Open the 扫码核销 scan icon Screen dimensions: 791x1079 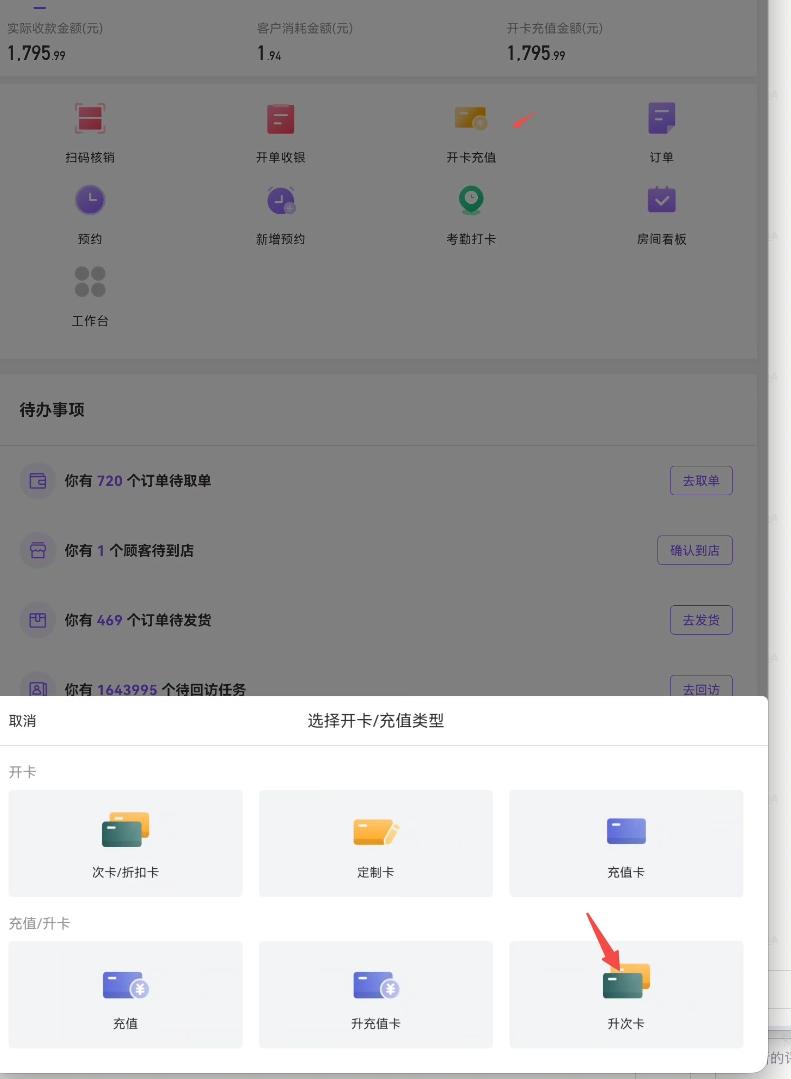[89, 118]
